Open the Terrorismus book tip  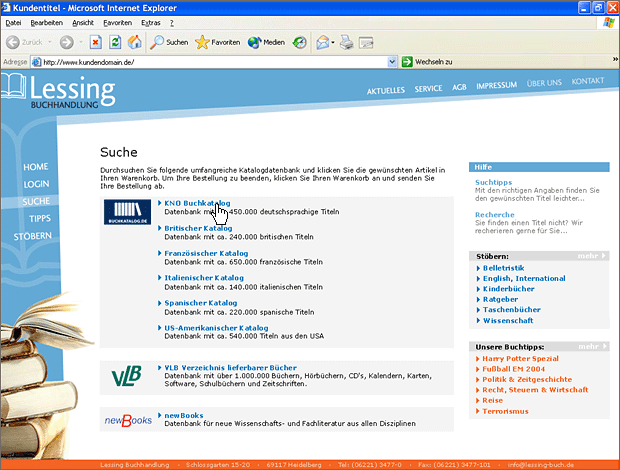coord(505,411)
